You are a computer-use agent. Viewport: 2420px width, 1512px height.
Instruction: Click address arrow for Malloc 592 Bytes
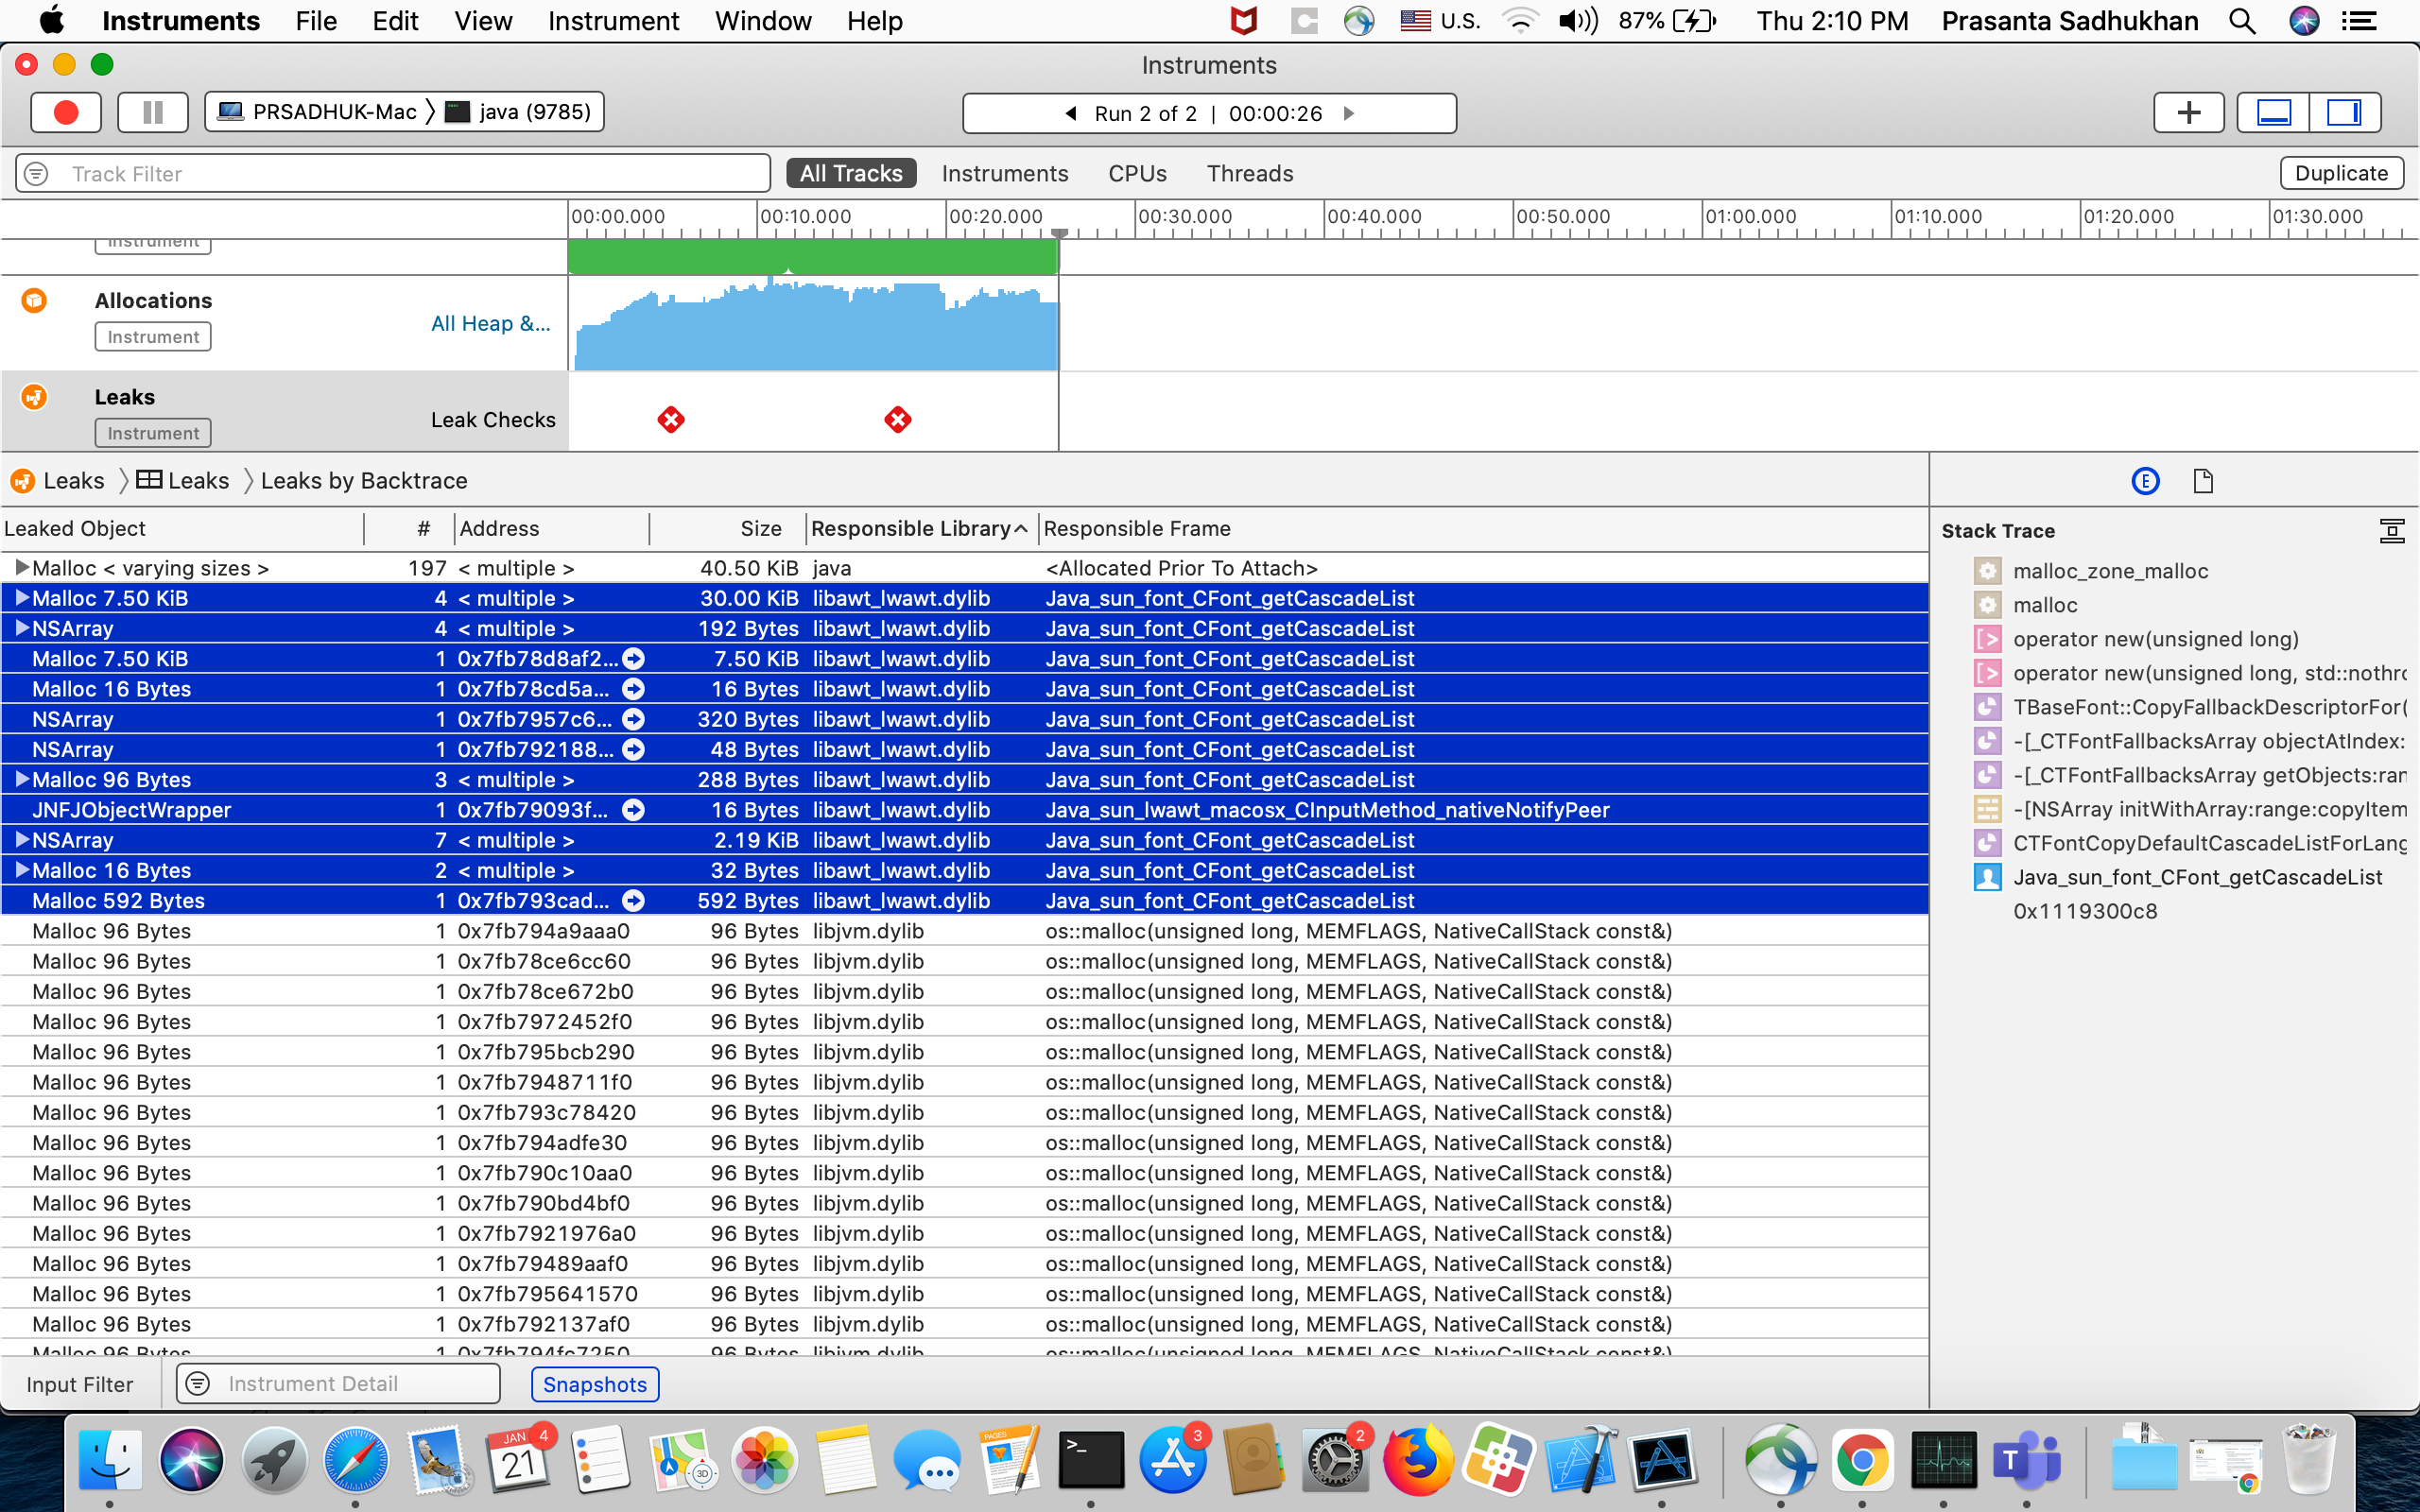[633, 900]
